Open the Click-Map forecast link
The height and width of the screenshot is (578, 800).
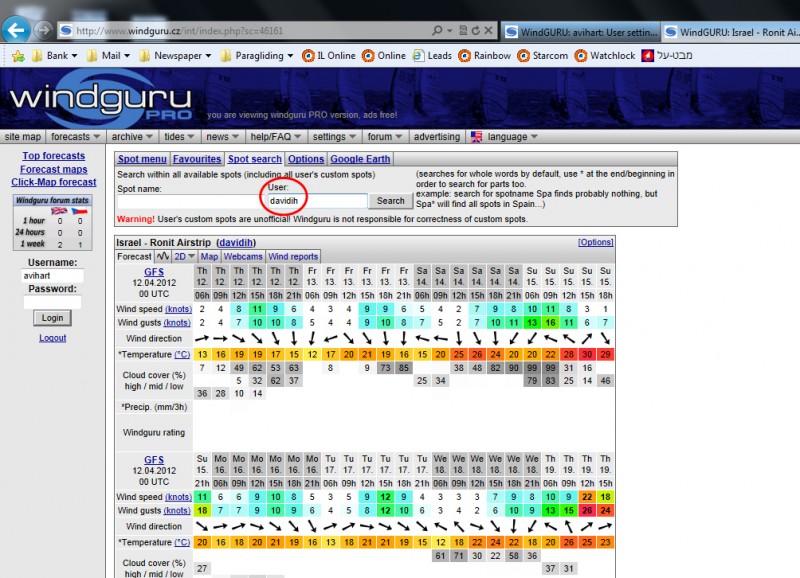tap(54, 182)
